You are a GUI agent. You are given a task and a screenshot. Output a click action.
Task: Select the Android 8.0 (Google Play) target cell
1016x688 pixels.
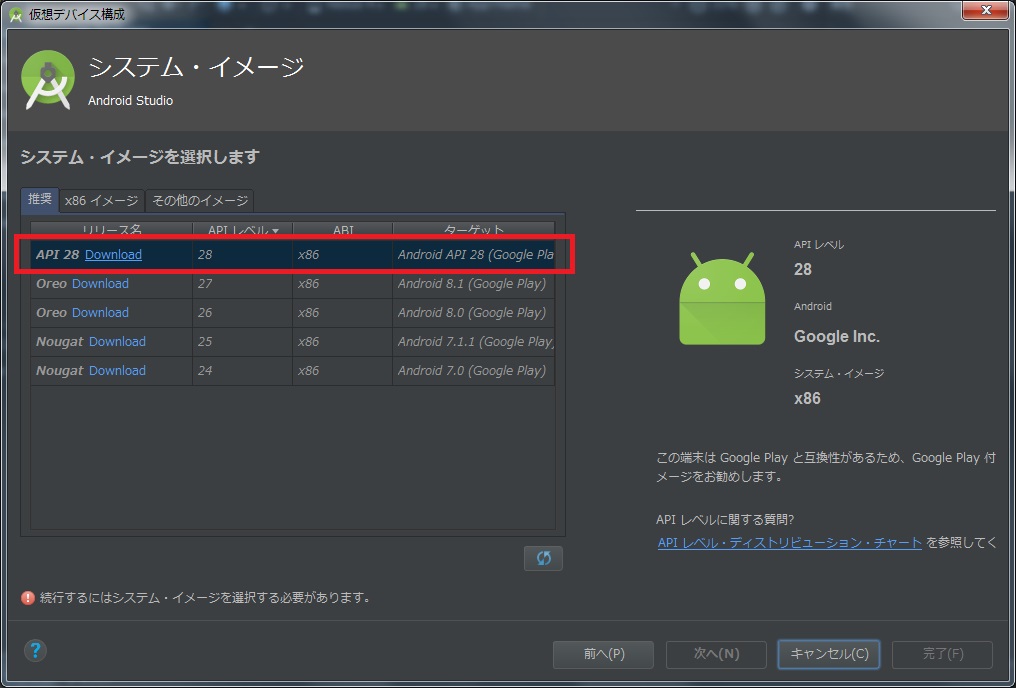click(x=474, y=313)
